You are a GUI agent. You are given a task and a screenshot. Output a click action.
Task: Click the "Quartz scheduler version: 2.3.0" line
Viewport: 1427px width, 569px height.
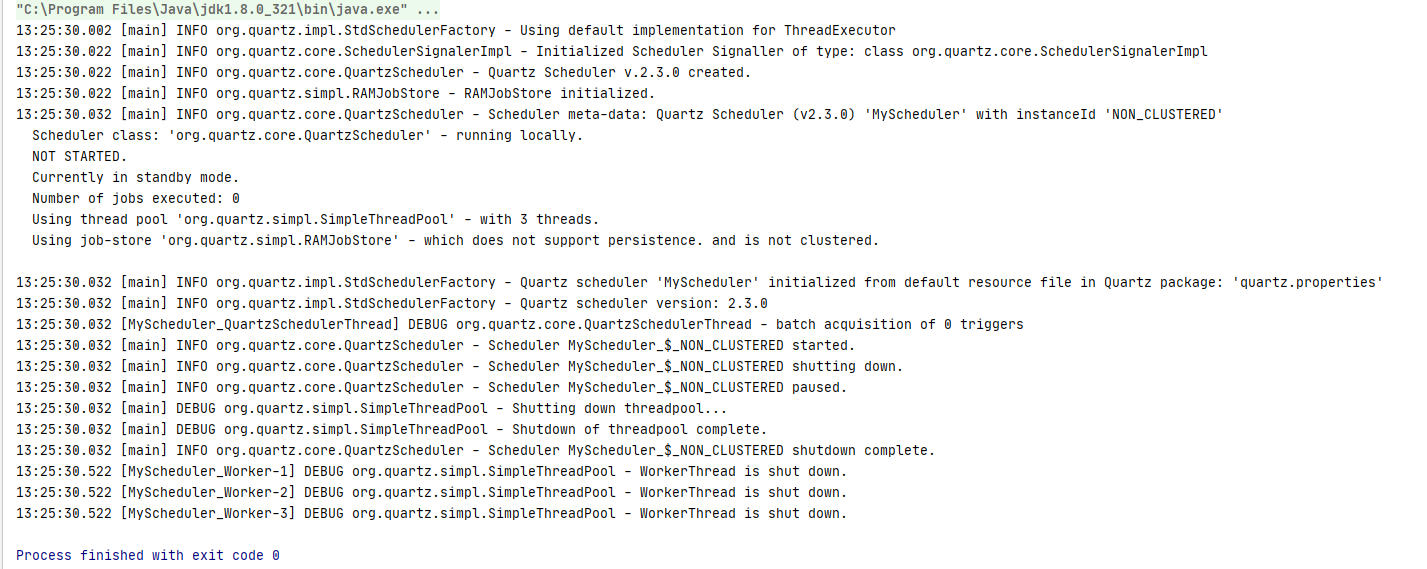pos(392,303)
